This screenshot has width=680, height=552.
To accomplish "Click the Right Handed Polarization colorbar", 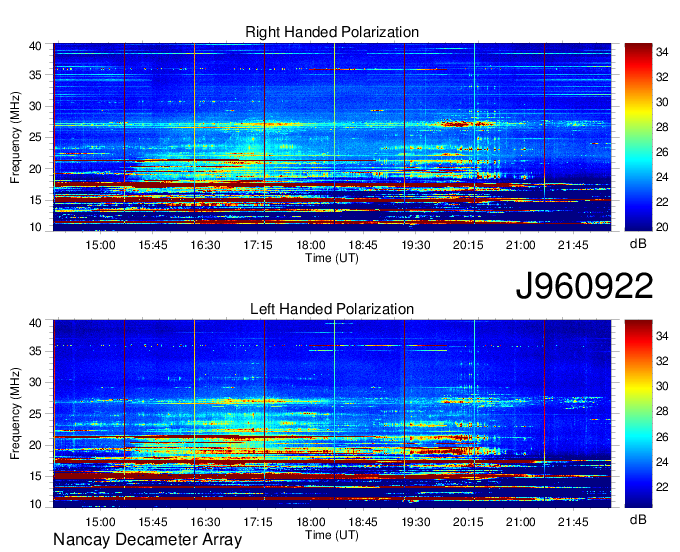I will tap(638, 137).
